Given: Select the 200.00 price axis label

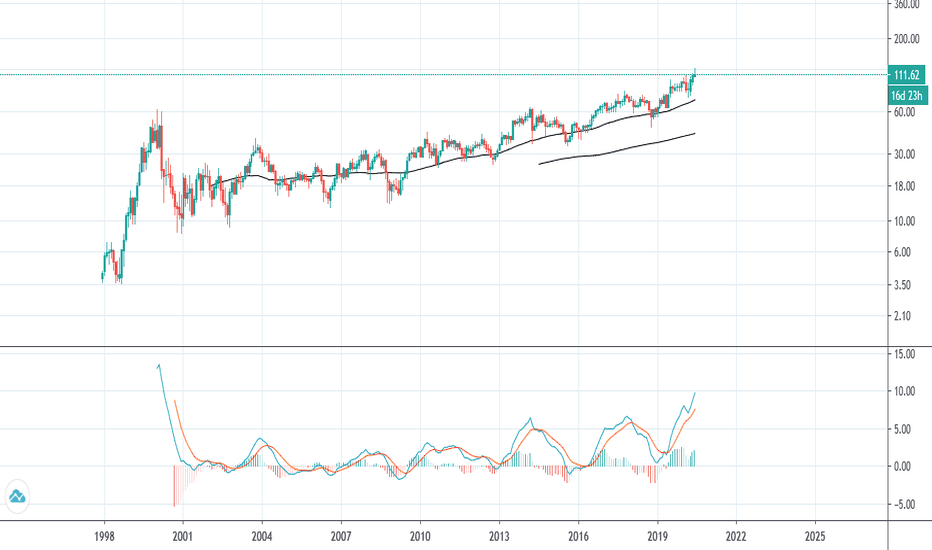Looking at the screenshot, I should pyautogui.click(x=906, y=39).
